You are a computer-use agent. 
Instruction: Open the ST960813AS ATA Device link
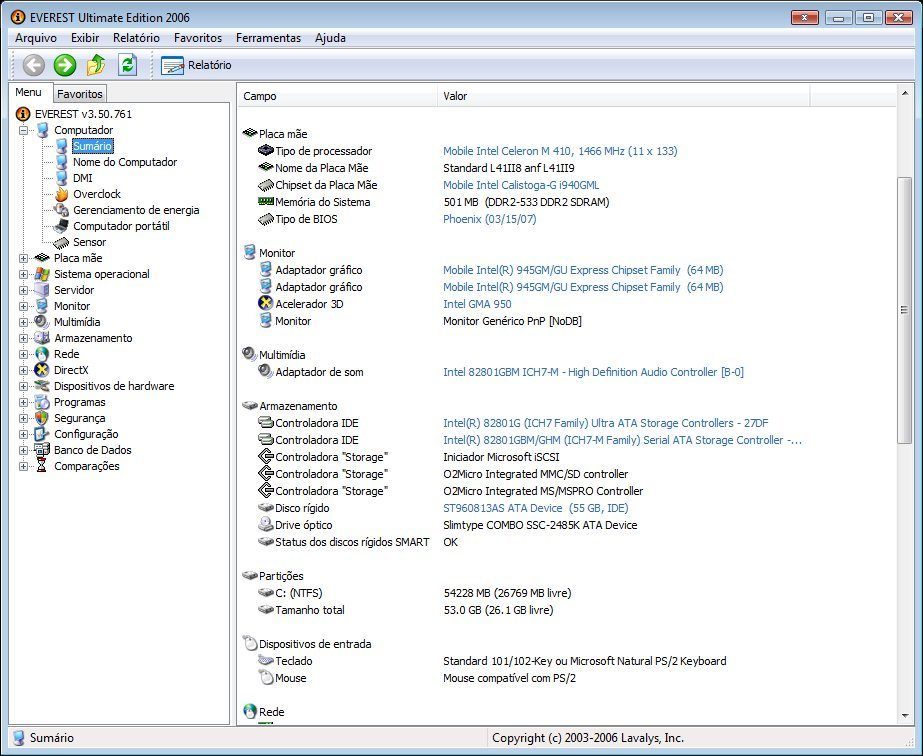tap(535, 508)
